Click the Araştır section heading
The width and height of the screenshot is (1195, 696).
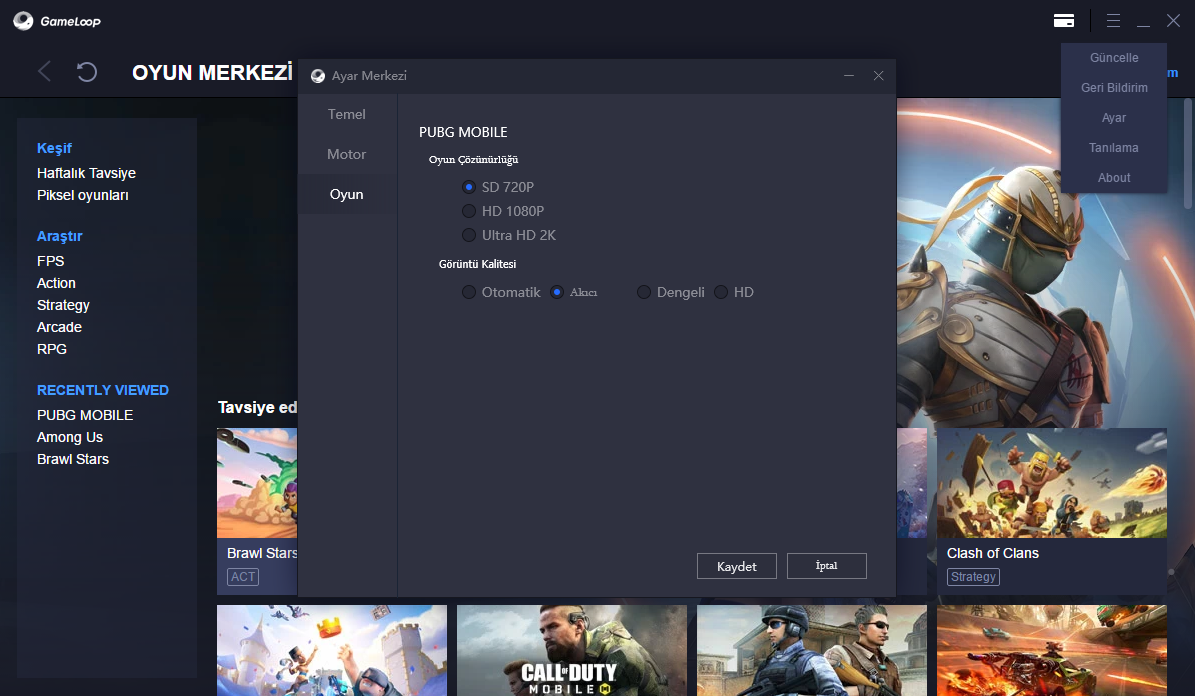(59, 236)
